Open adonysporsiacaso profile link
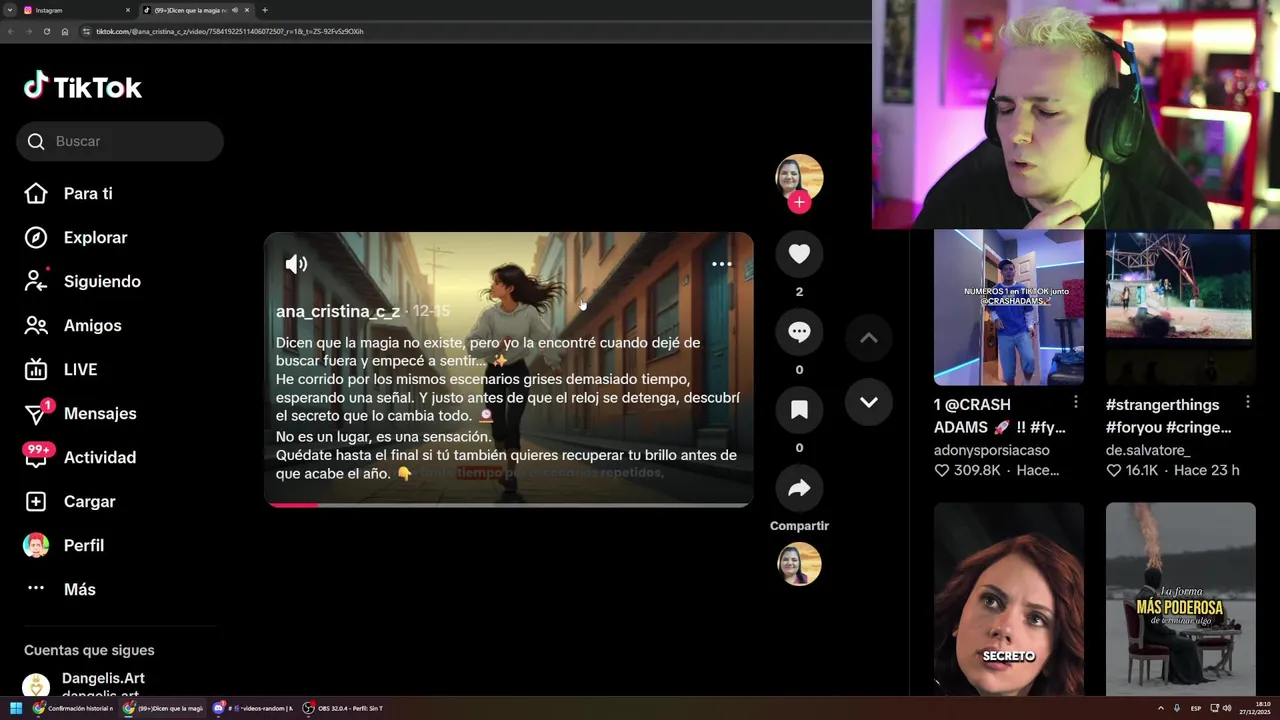Screen dimensions: 1280x720 [992, 450]
